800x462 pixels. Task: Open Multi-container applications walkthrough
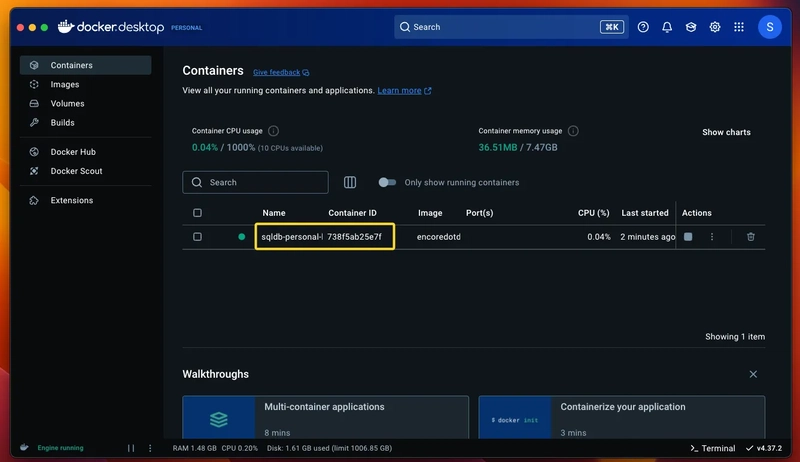coord(326,417)
